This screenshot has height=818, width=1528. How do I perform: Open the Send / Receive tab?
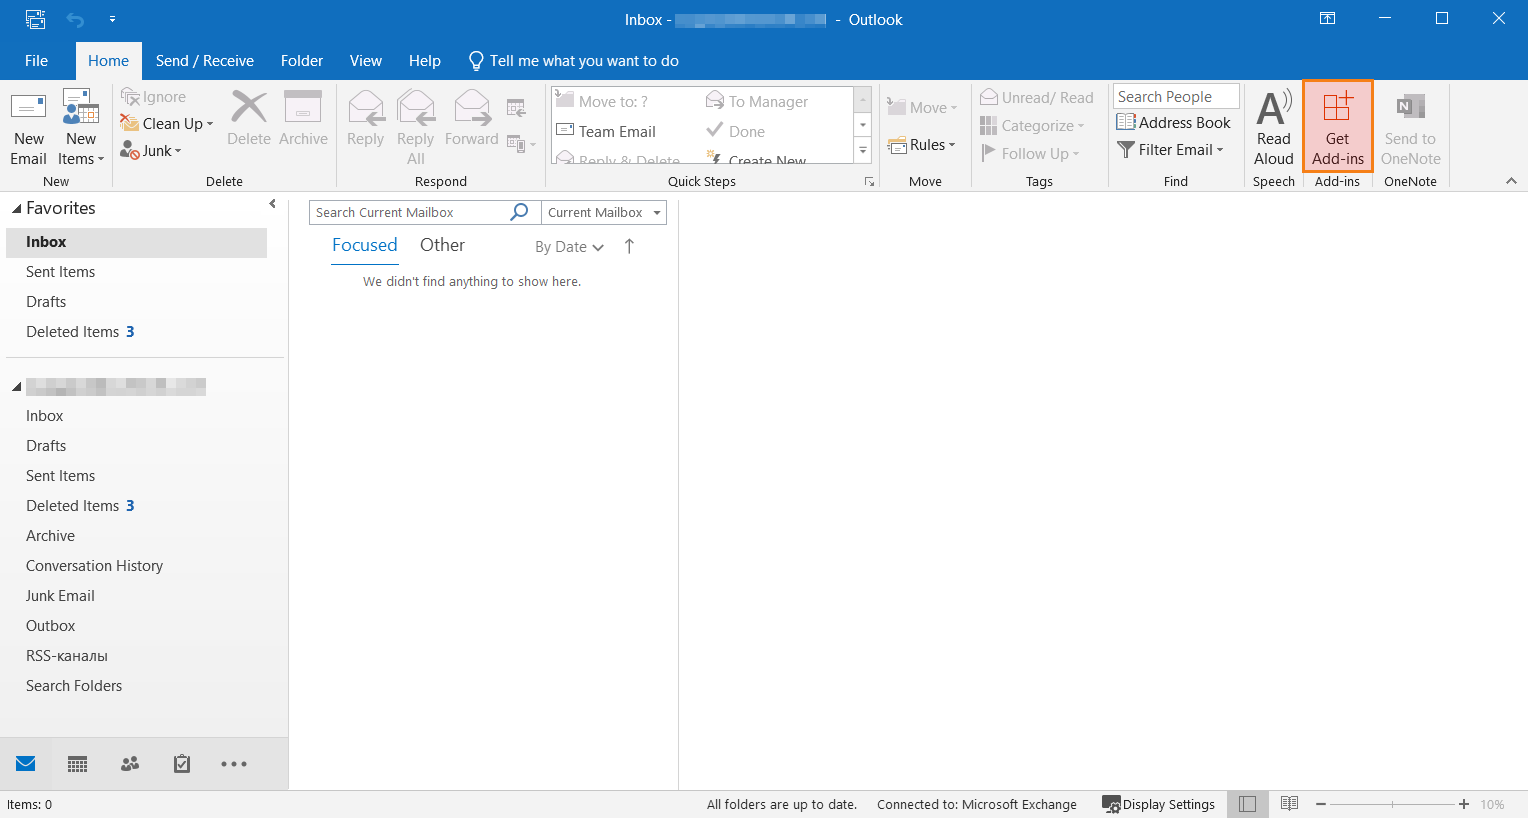204,61
